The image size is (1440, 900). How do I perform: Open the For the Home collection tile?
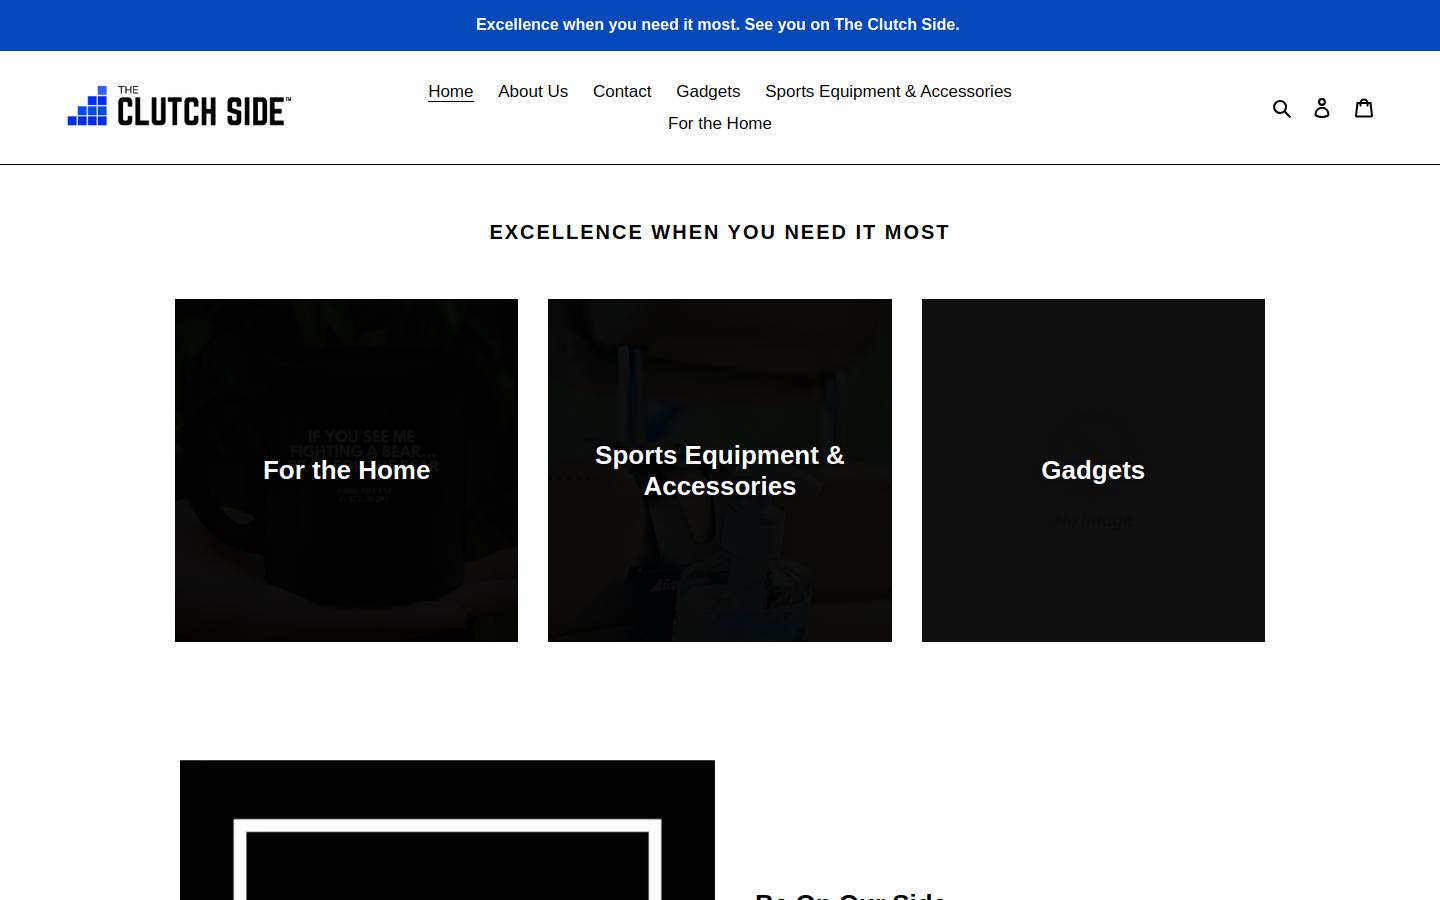[x=346, y=470]
